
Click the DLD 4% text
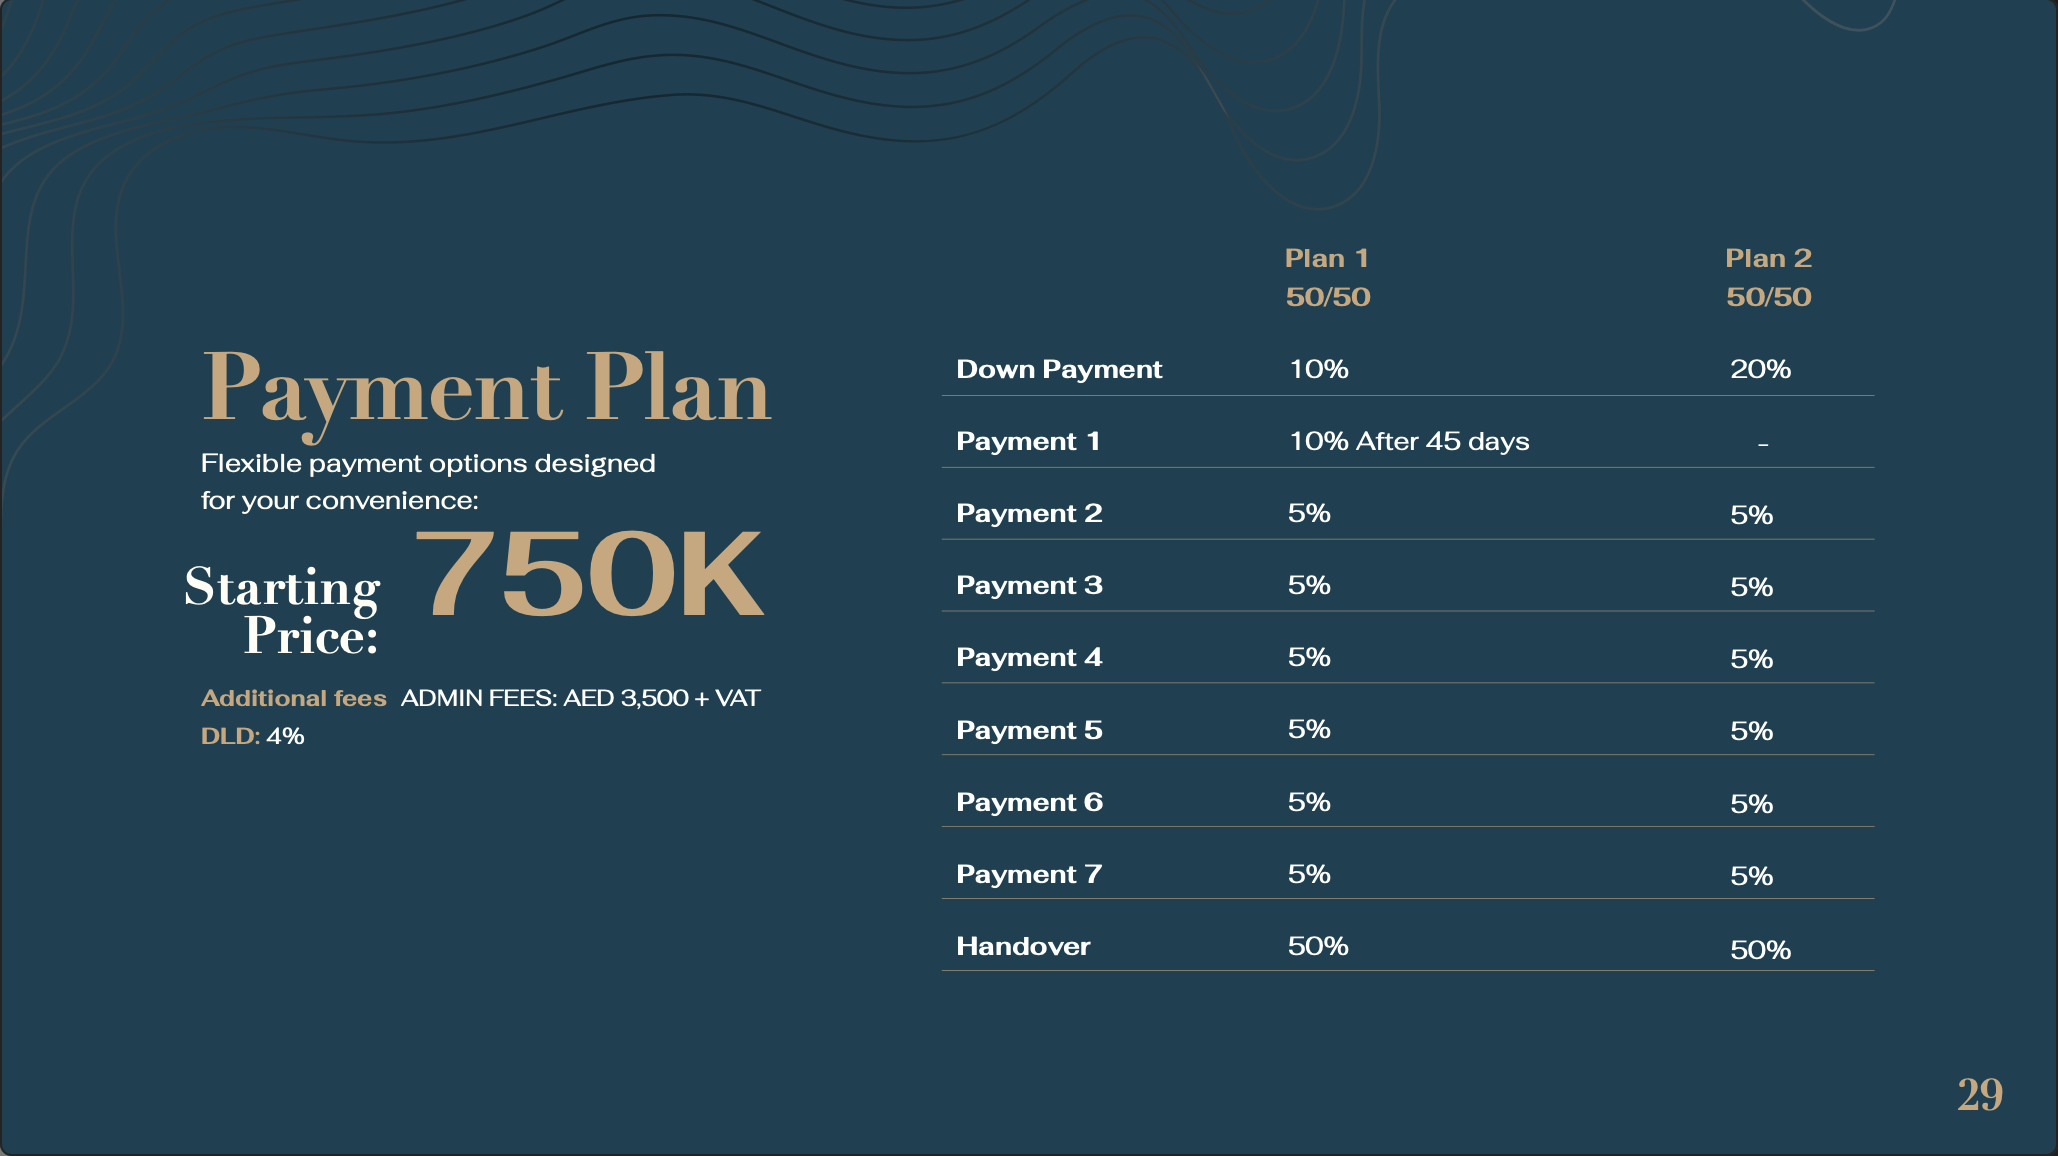tap(252, 736)
